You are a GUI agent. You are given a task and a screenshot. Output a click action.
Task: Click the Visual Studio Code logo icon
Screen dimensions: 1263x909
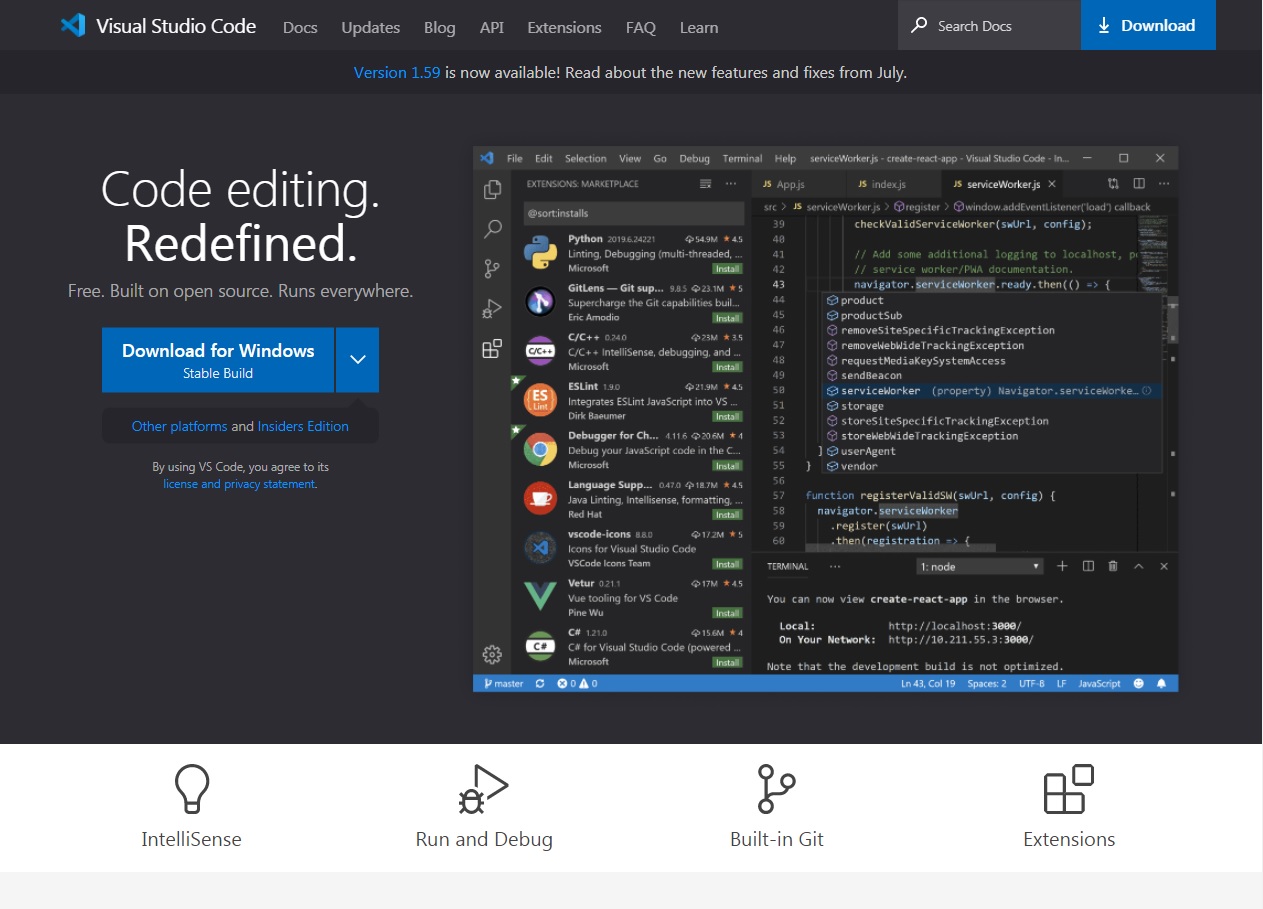[73, 26]
